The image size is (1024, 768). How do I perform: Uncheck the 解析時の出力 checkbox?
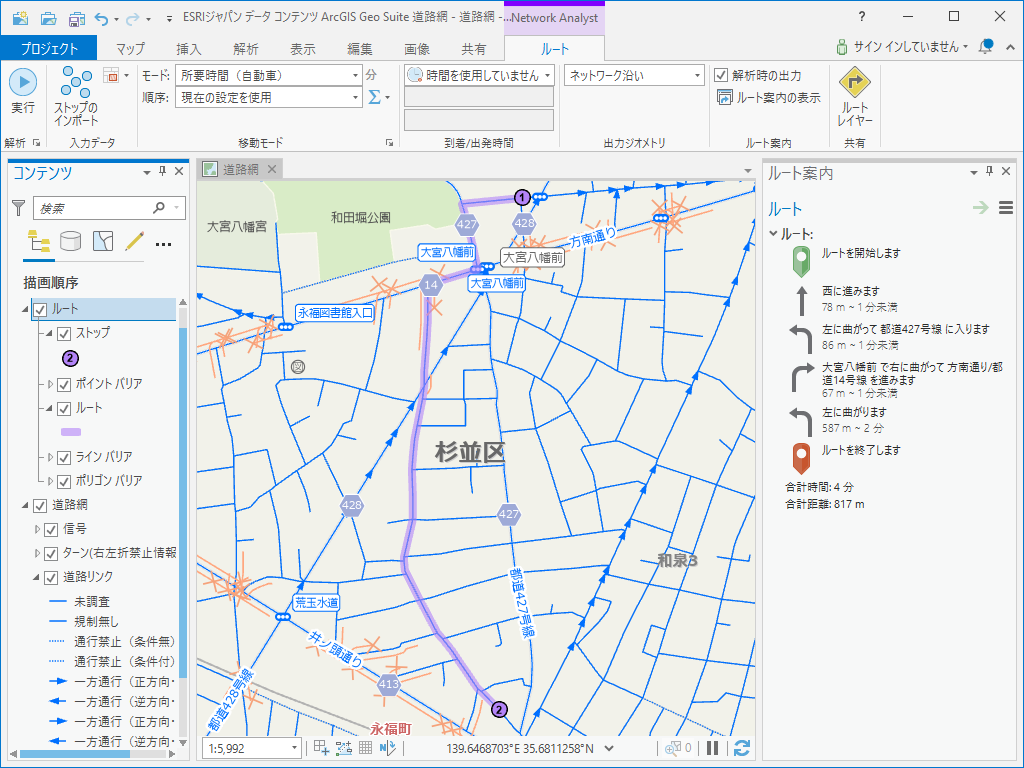click(x=721, y=75)
